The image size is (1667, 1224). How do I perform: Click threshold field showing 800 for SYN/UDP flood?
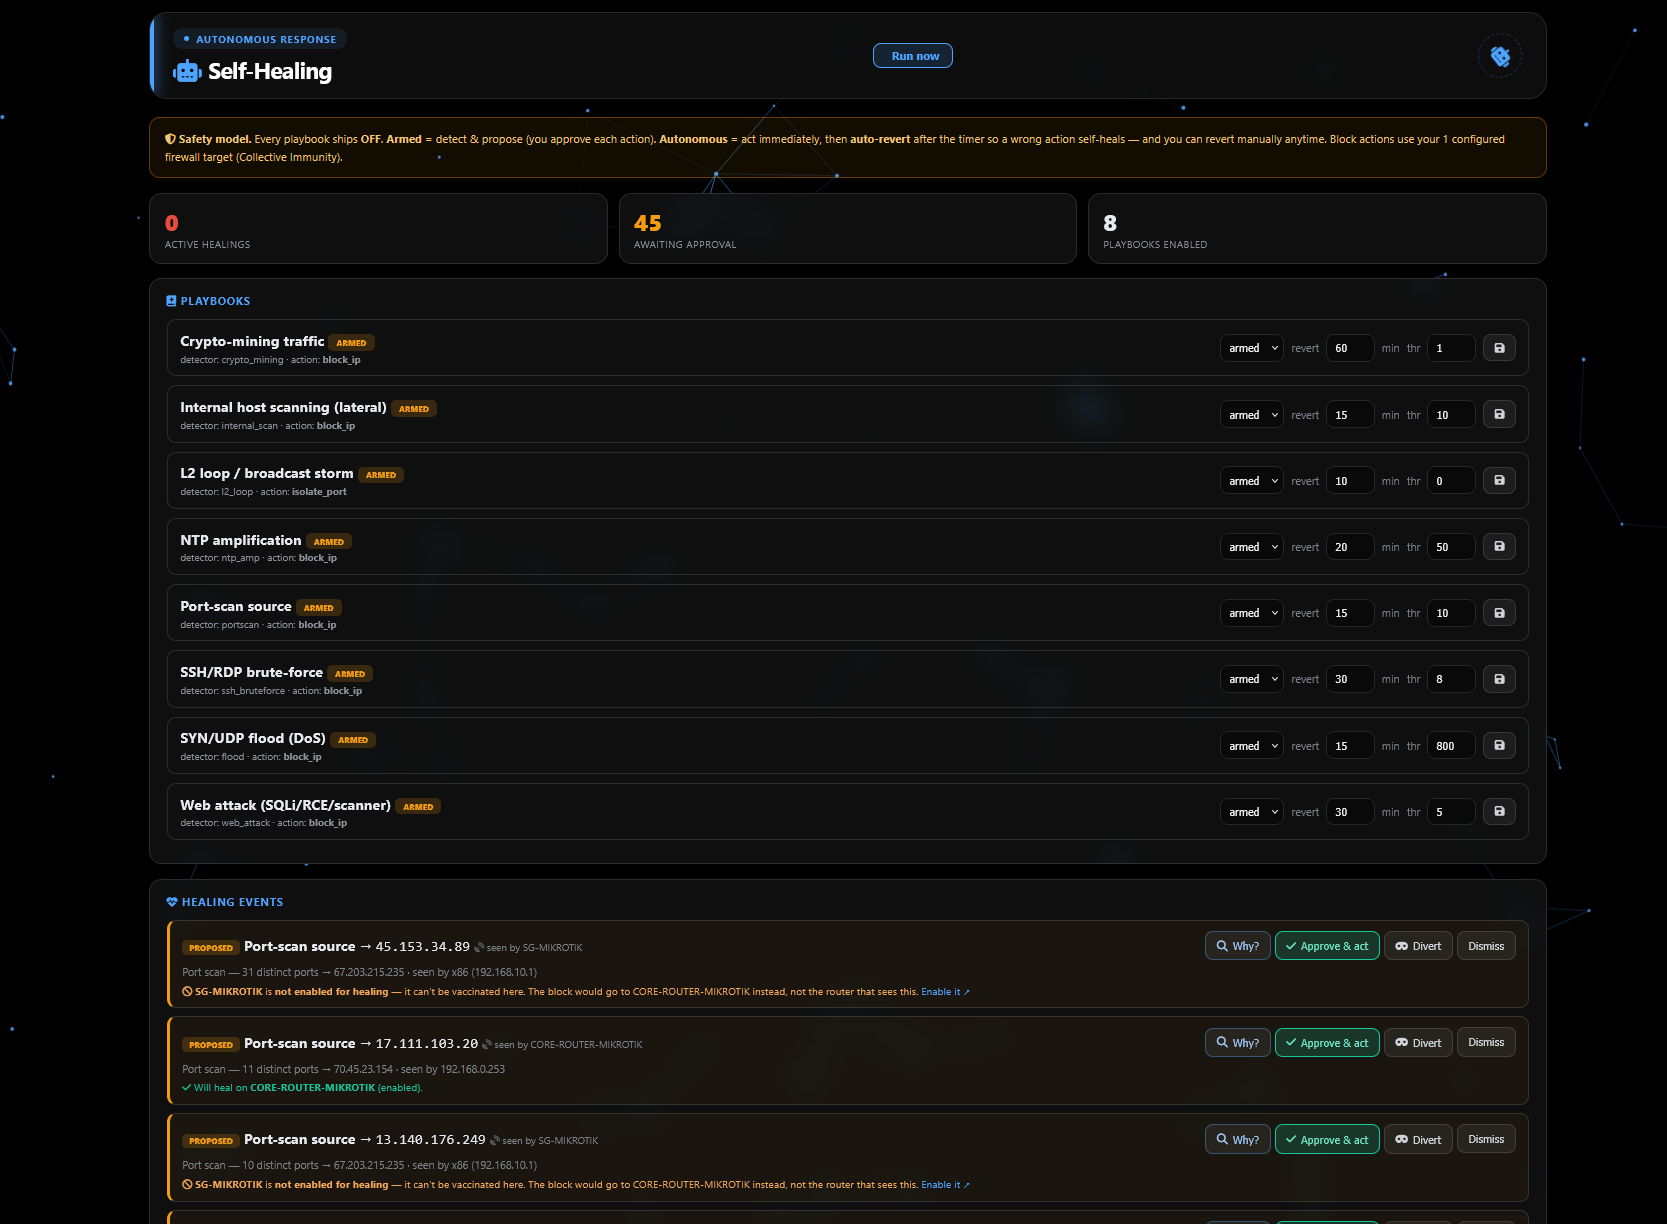click(x=1451, y=746)
